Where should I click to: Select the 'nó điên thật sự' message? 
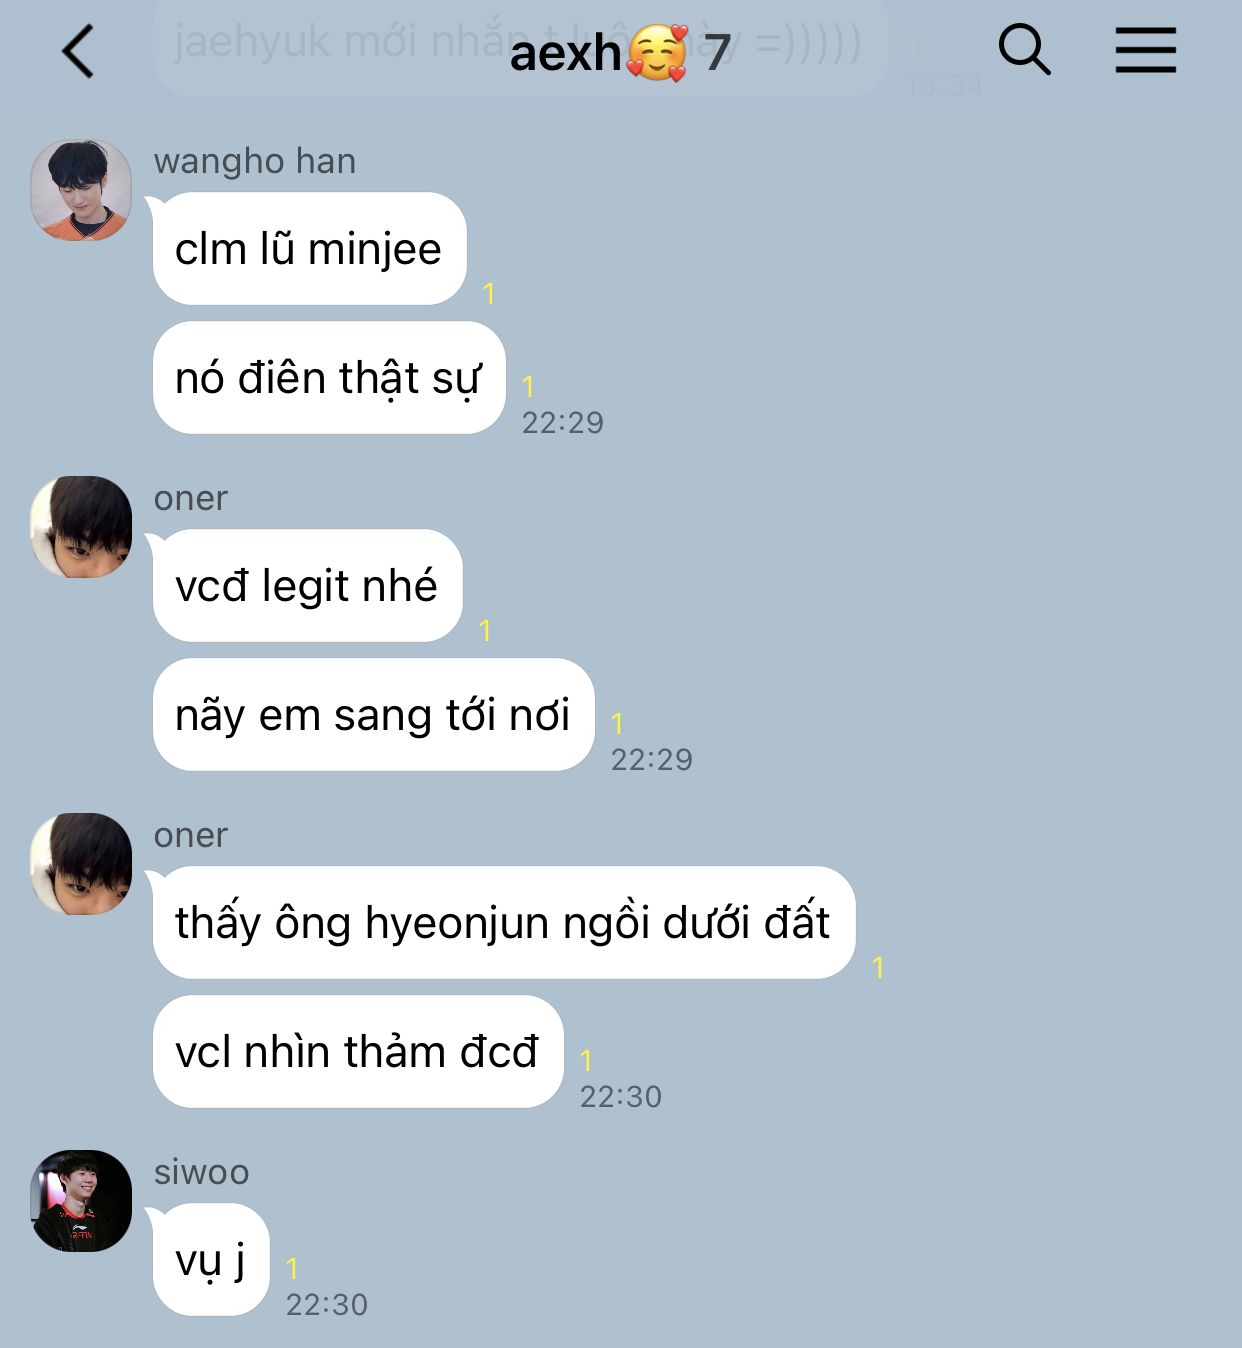click(329, 378)
